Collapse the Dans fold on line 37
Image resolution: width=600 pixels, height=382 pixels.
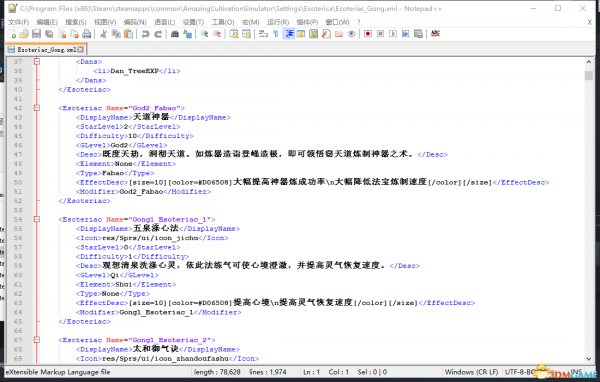coord(37,61)
